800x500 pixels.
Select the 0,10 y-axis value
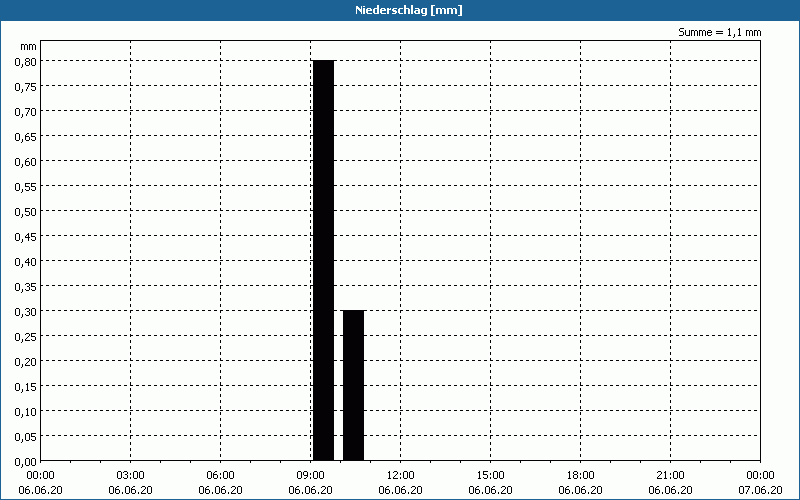26,412
